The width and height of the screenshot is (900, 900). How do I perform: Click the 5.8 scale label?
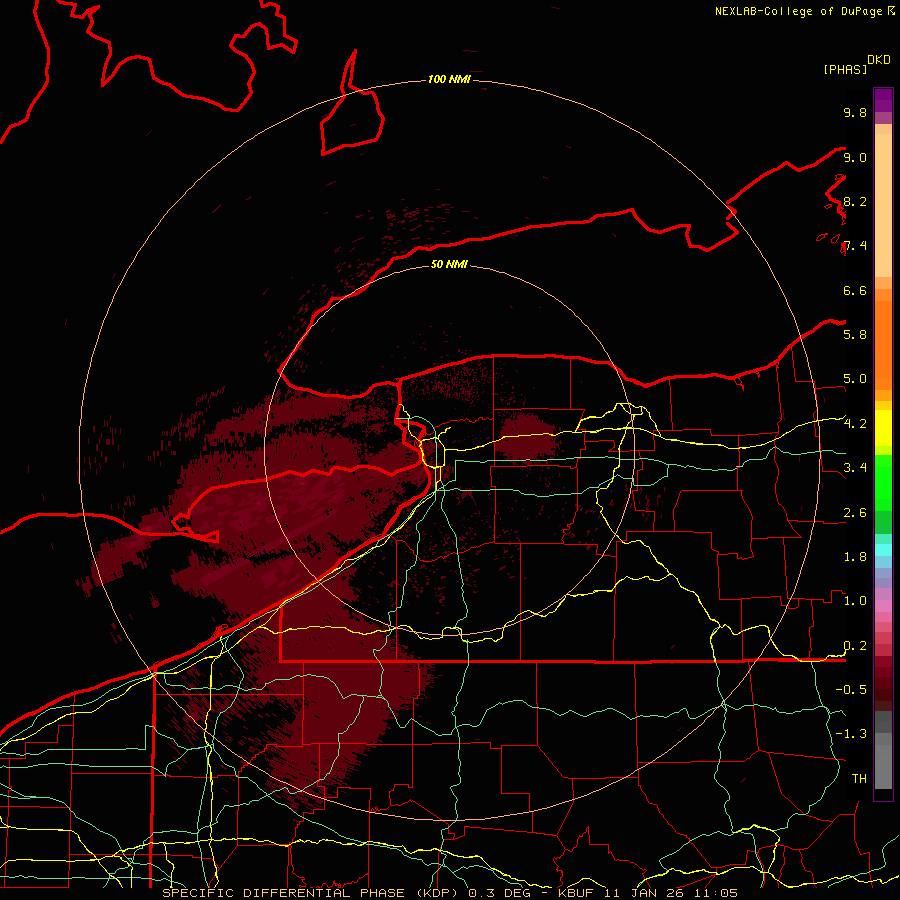(855, 335)
